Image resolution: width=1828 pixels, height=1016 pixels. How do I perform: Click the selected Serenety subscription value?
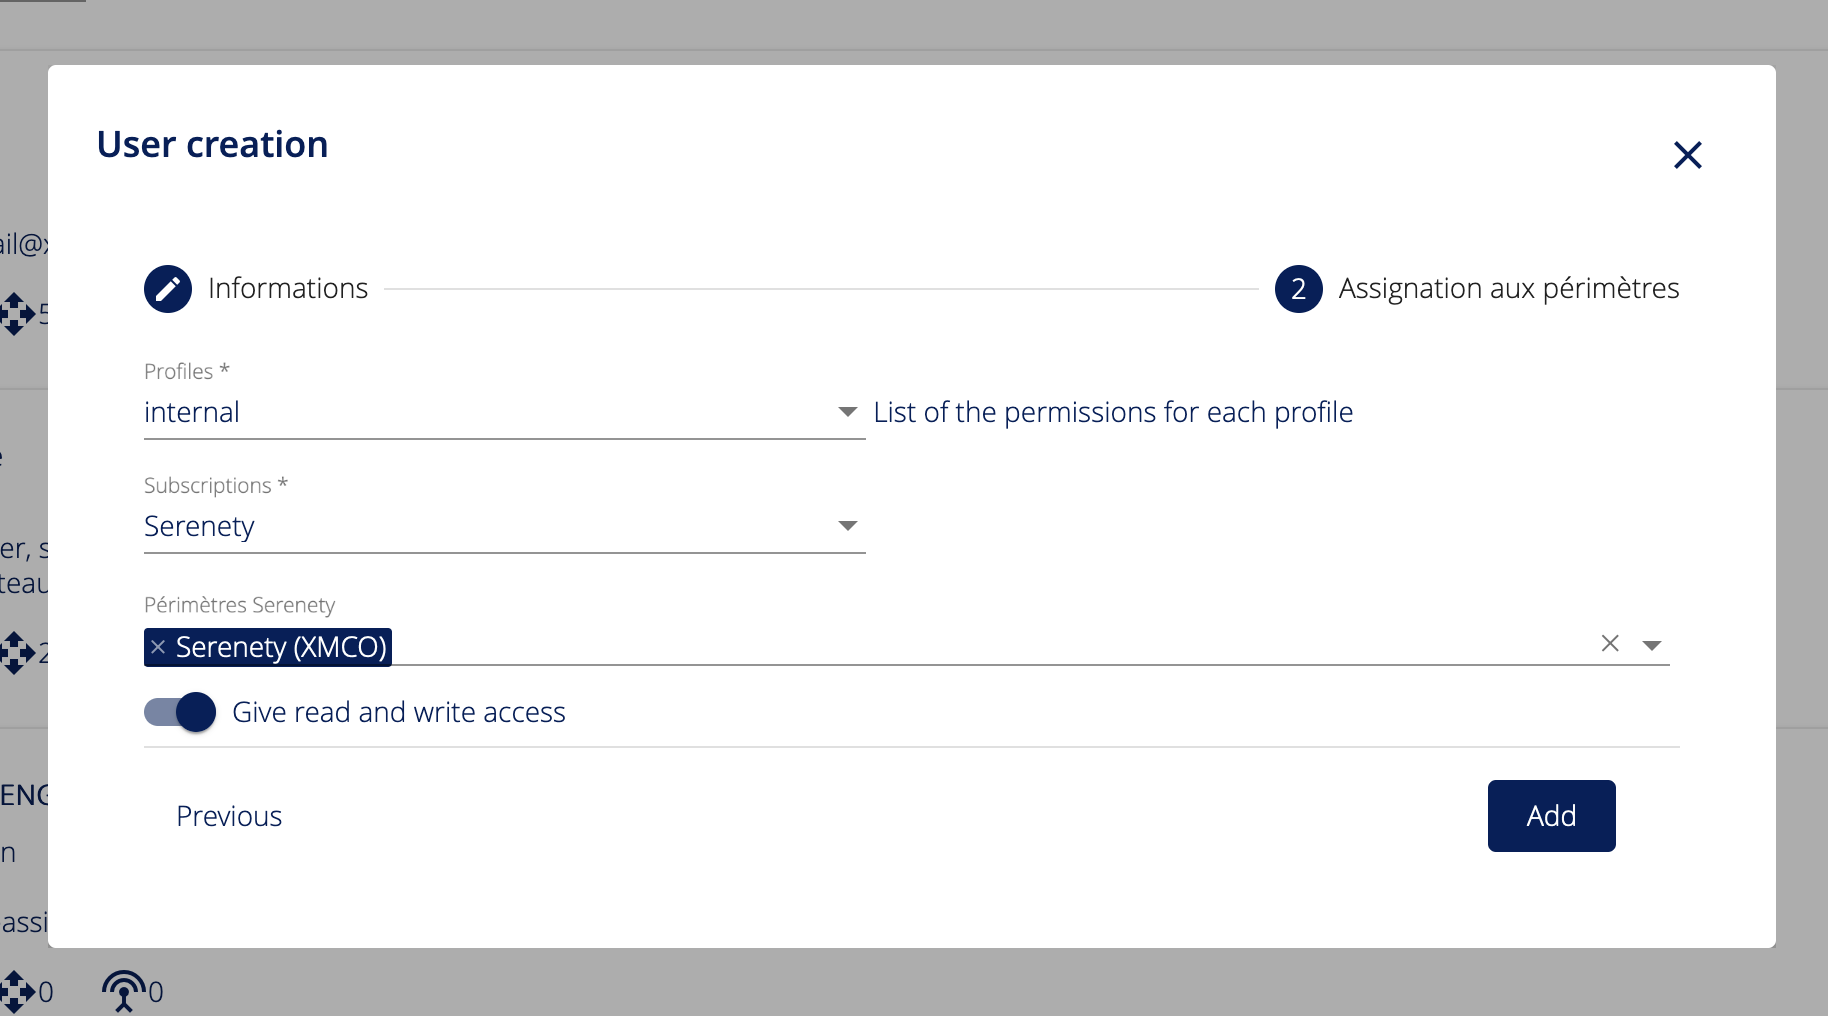200,526
